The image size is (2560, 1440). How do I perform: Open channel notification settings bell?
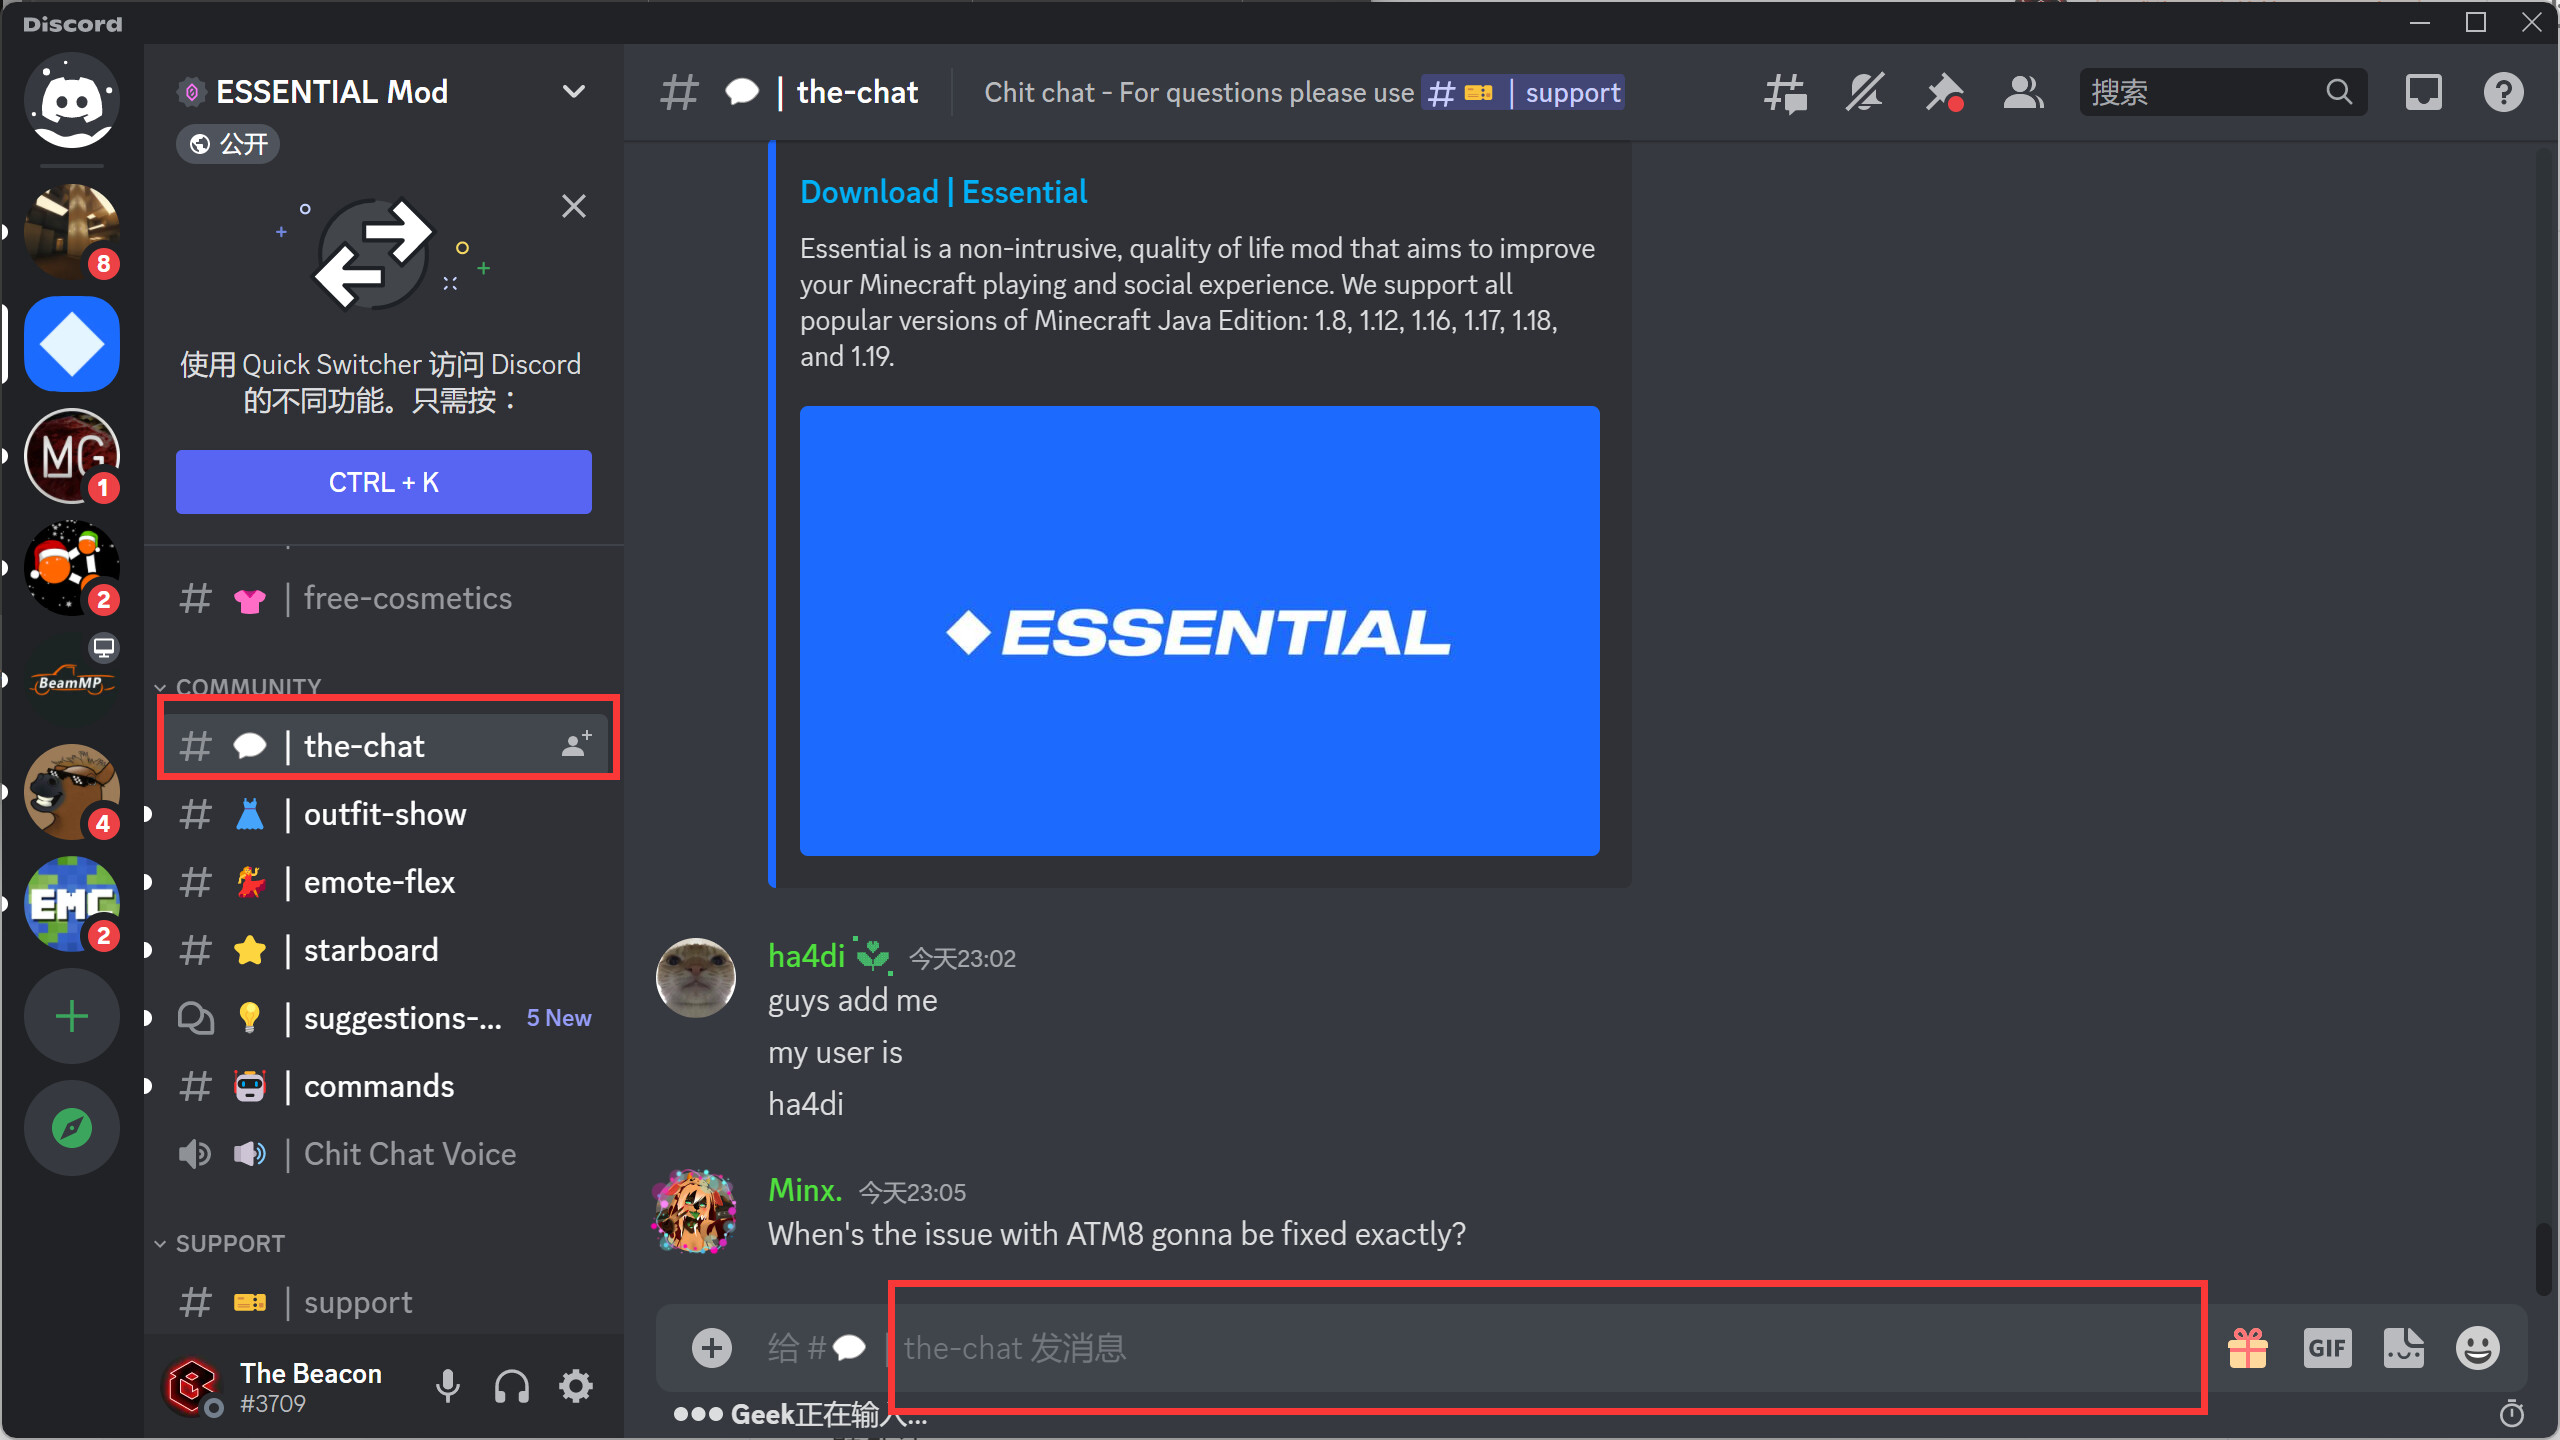pyautogui.click(x=1864, y=92)
